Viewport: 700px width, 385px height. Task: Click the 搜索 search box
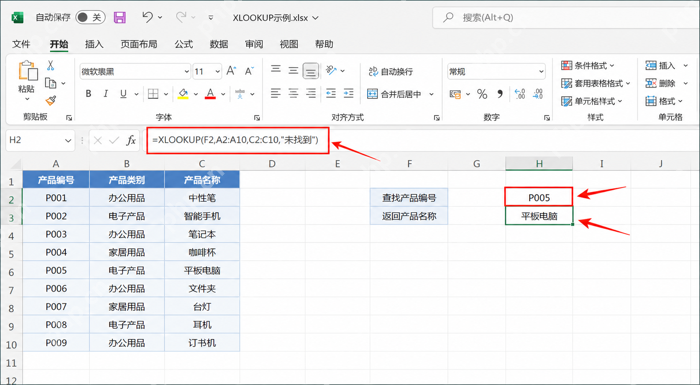point(565,18)
